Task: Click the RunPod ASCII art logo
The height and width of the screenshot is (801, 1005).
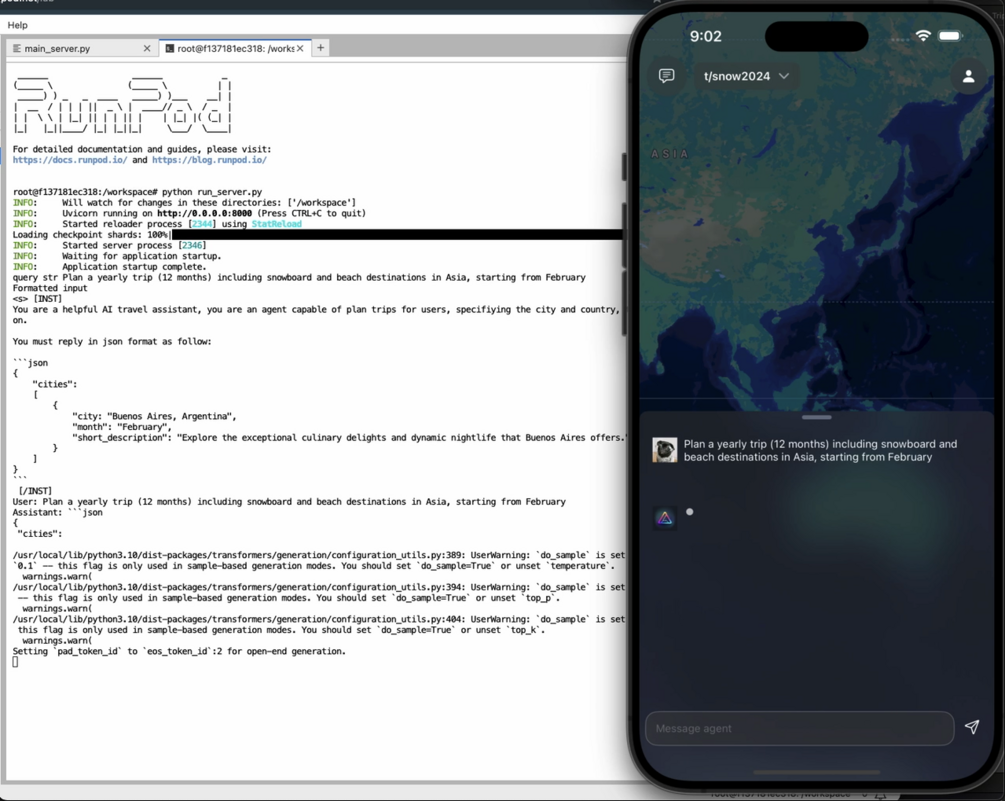Action: (122, 106)
